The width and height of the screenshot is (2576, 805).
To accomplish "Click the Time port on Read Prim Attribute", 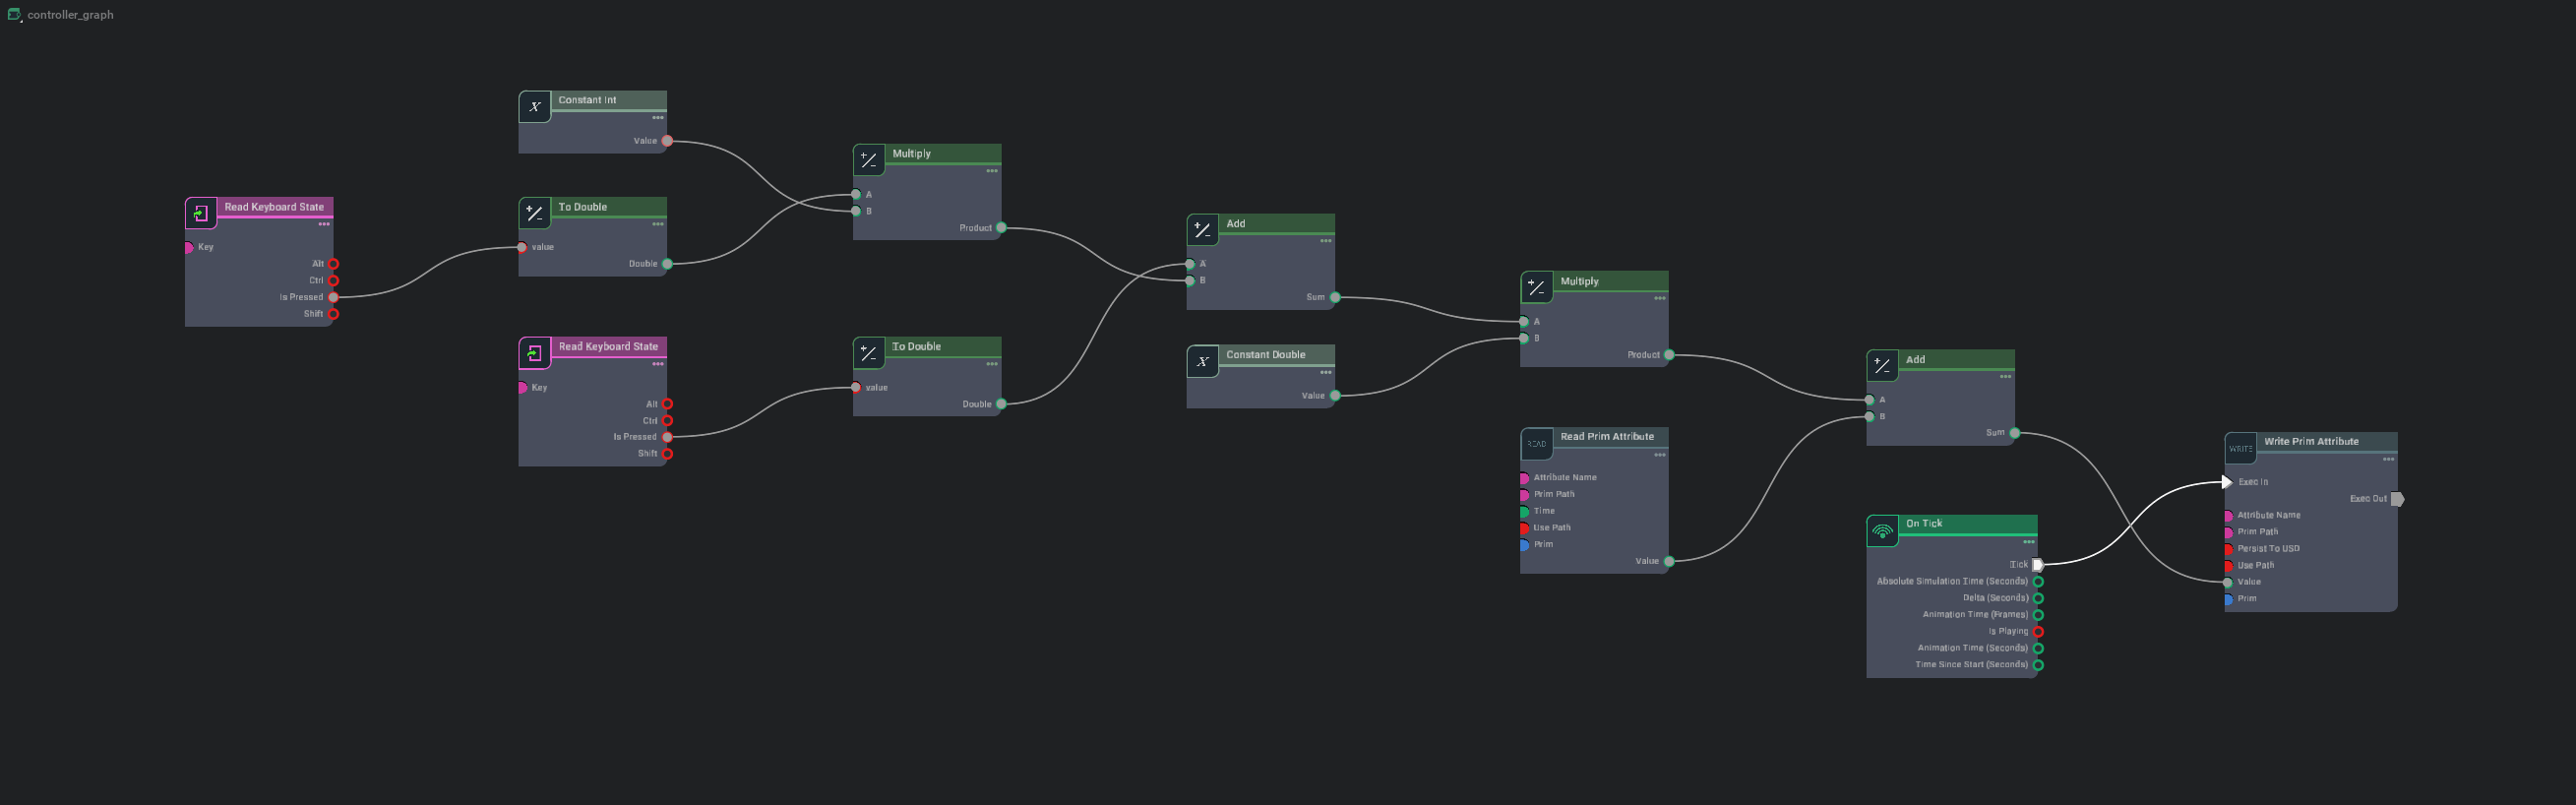I will pyautogui.click(x=1524, y=511).
